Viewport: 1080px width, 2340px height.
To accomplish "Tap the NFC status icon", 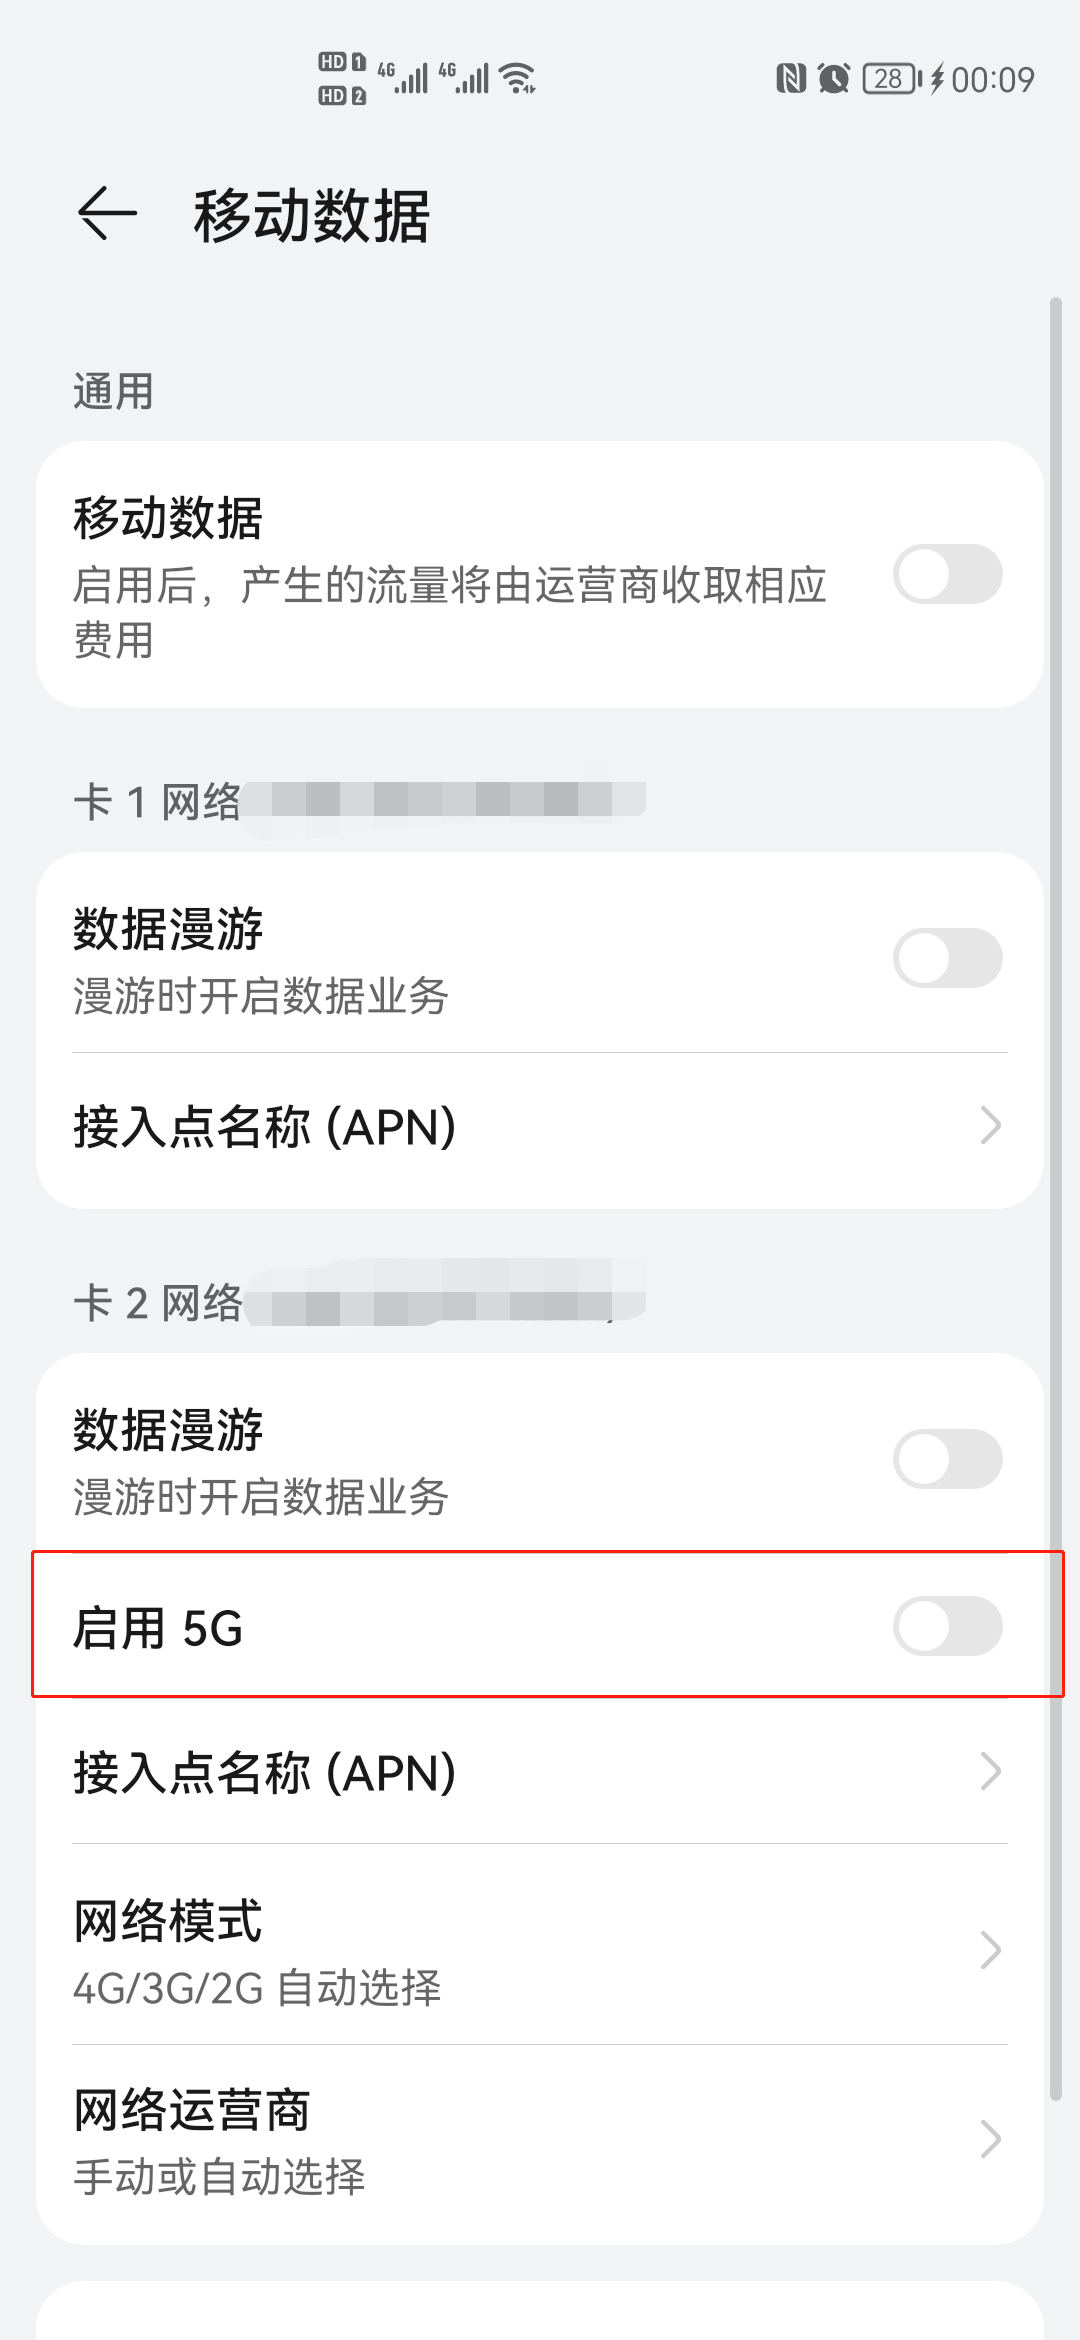I will click(790, 78).
